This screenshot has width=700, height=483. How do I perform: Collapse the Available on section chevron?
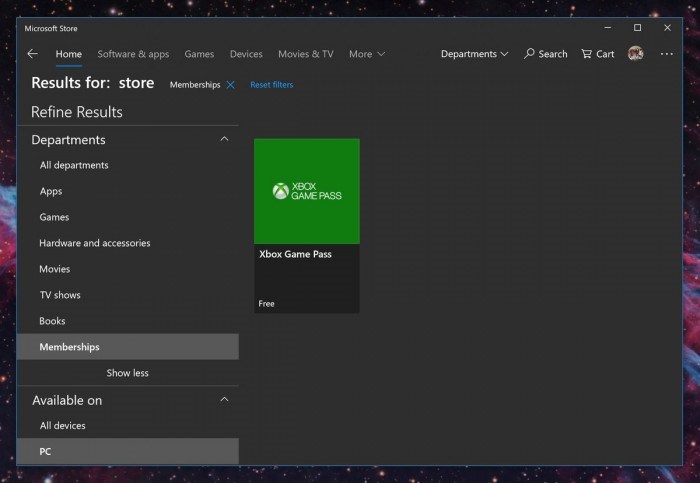click(x=225, y=400)
